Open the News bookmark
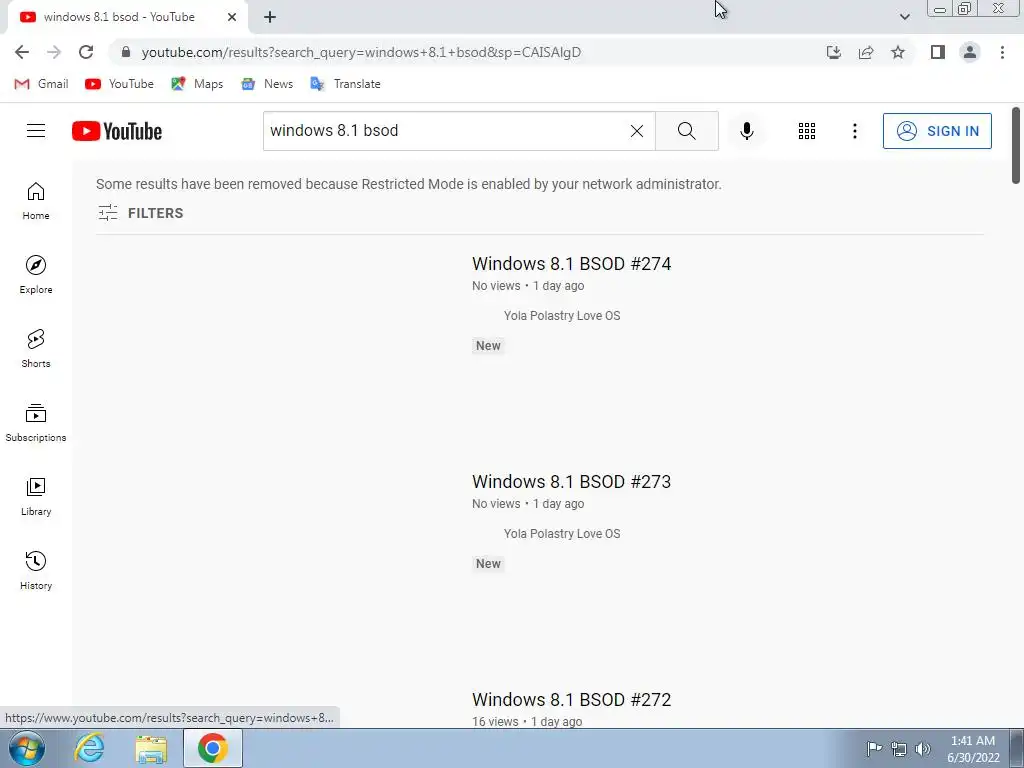The height and width of the screenshot is (768, 1024). (x=267, y=84)
